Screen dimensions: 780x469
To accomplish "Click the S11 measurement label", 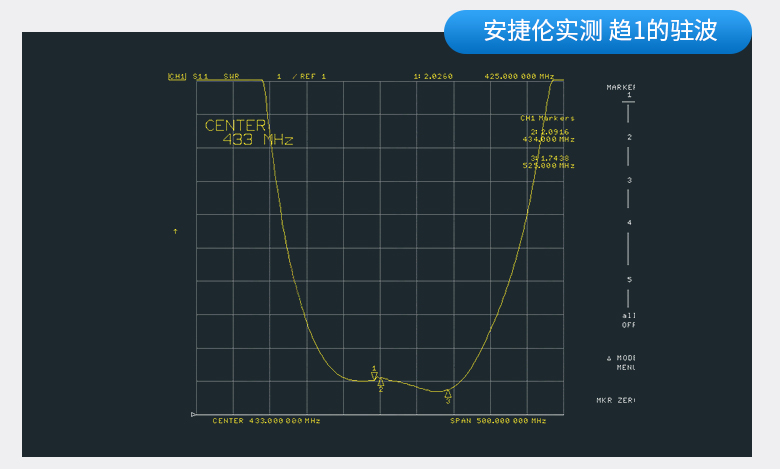I will pyautogui.click(x=200, y=77).
